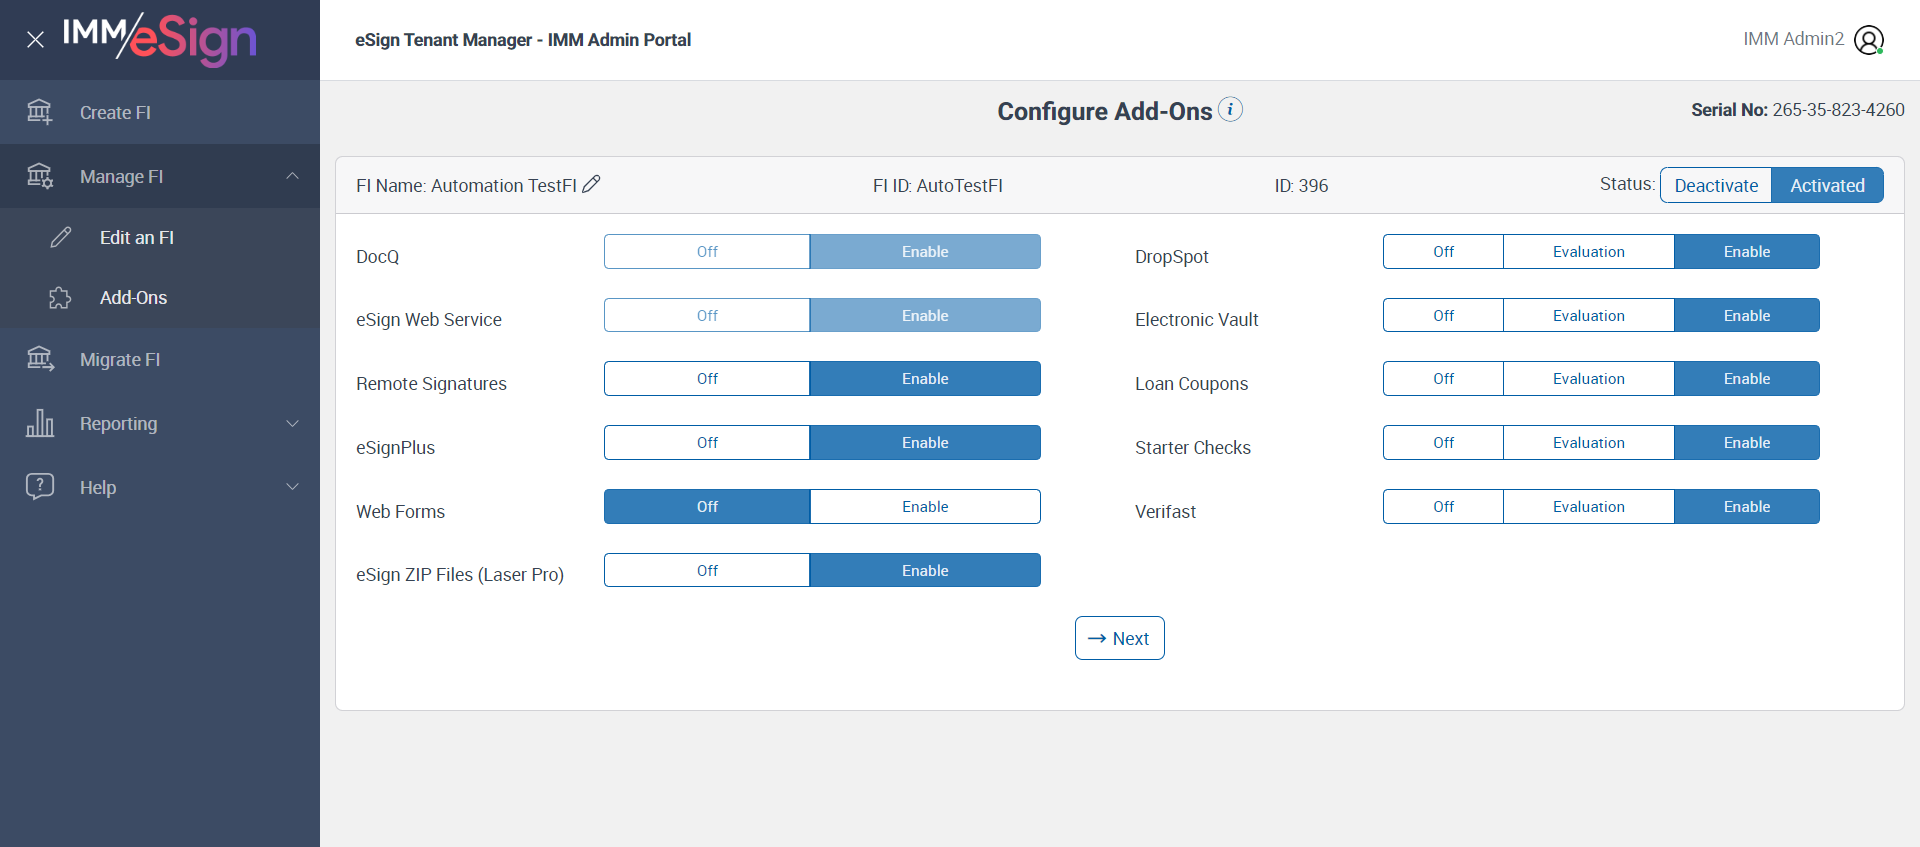Image resolution: width=1920 pixels, height=847 pixels.
Task: Open the IMM Admin2 user avatar
Action: [x=1868, y=40]
